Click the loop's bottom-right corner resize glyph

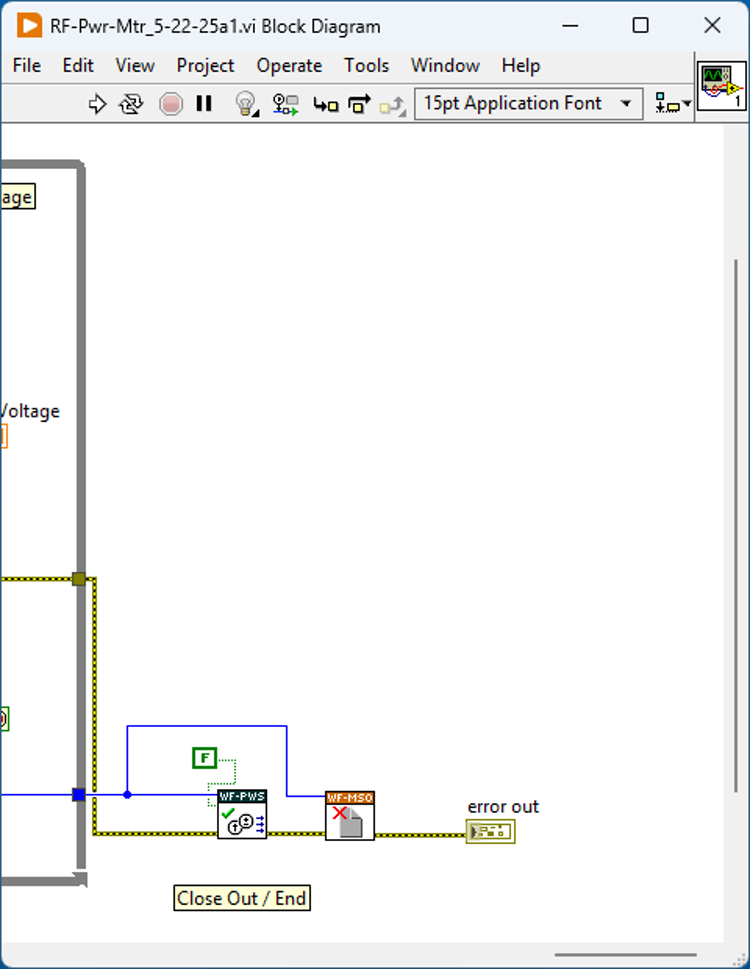pos(80,878)
